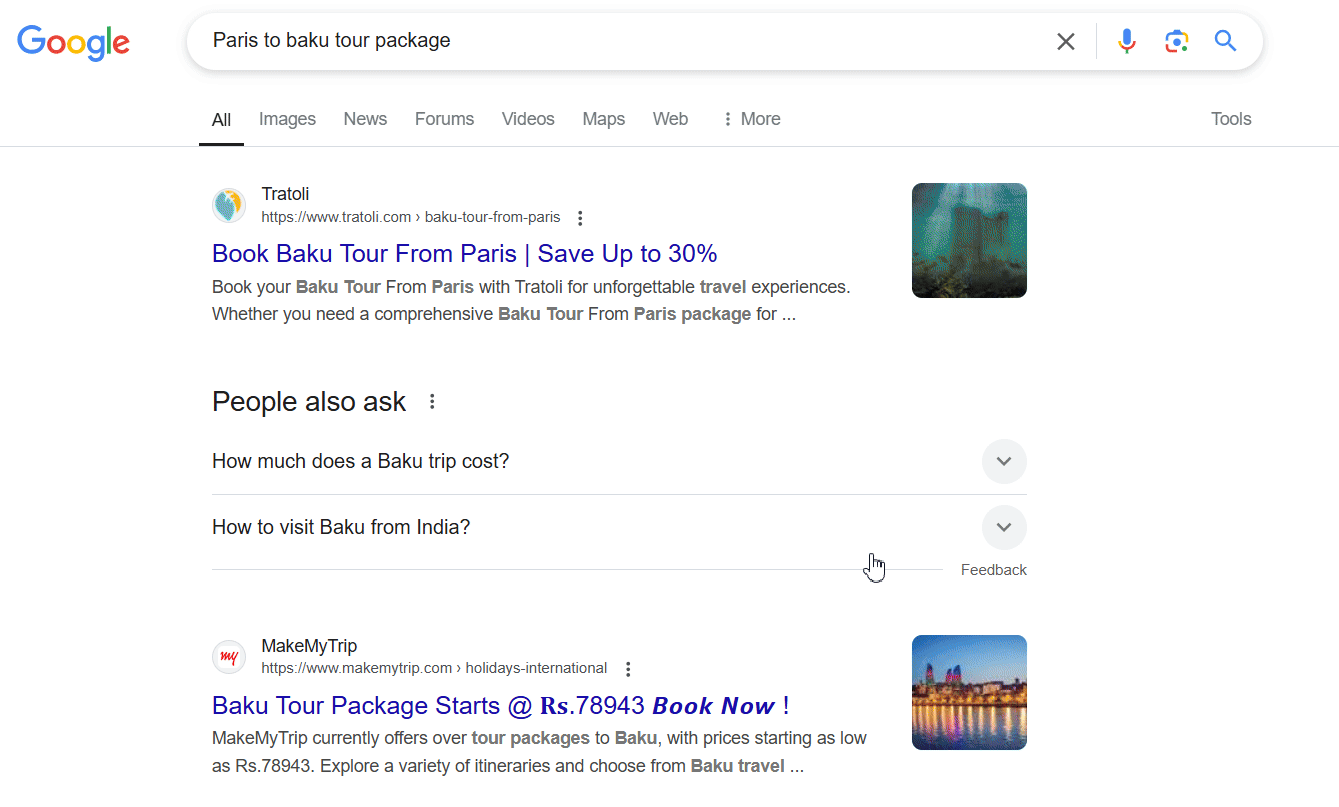Open the More search filters dropdown
Viewport: 1339px width, 807px height.
coord(750,119)
